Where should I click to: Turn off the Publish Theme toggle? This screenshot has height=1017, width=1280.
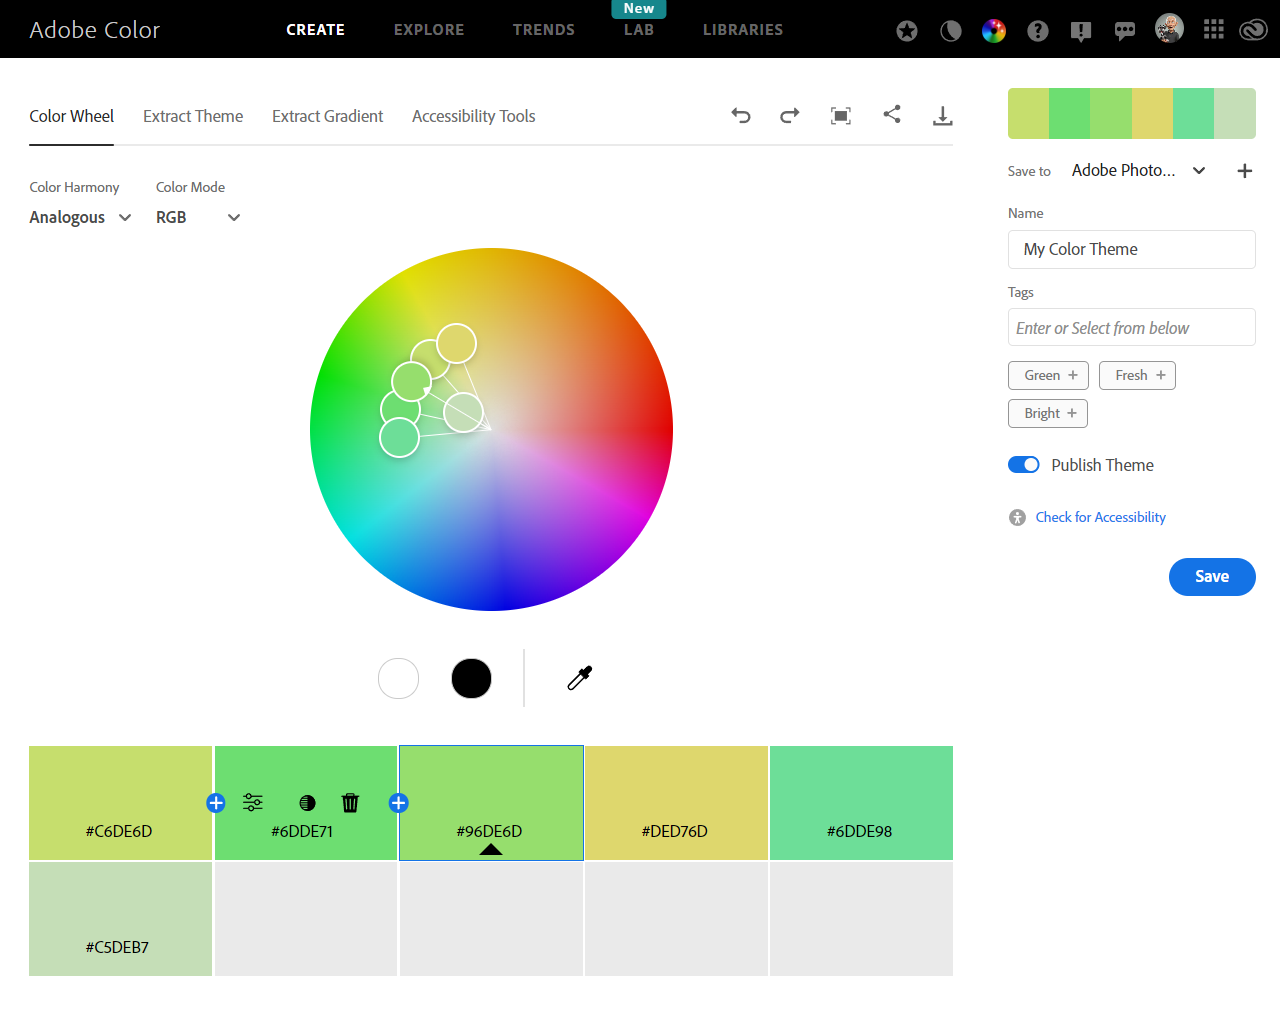(x=1024, y=465)
